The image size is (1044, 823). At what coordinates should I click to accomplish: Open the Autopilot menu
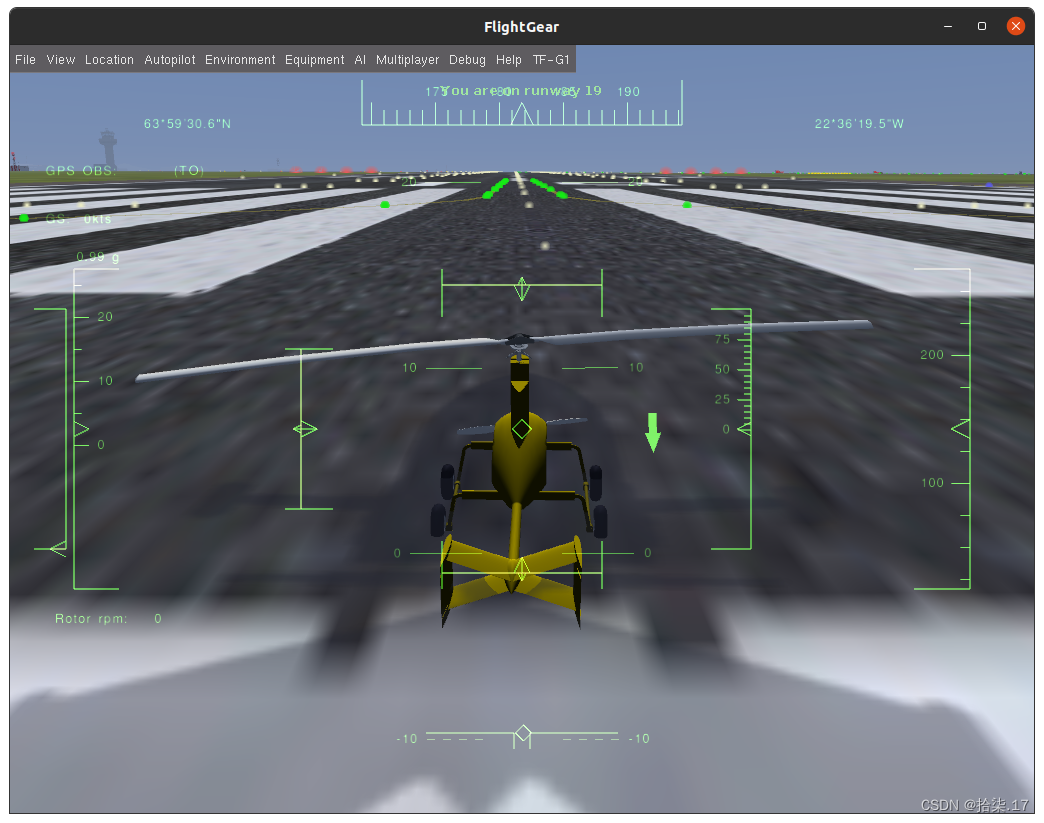coord(169,59)
